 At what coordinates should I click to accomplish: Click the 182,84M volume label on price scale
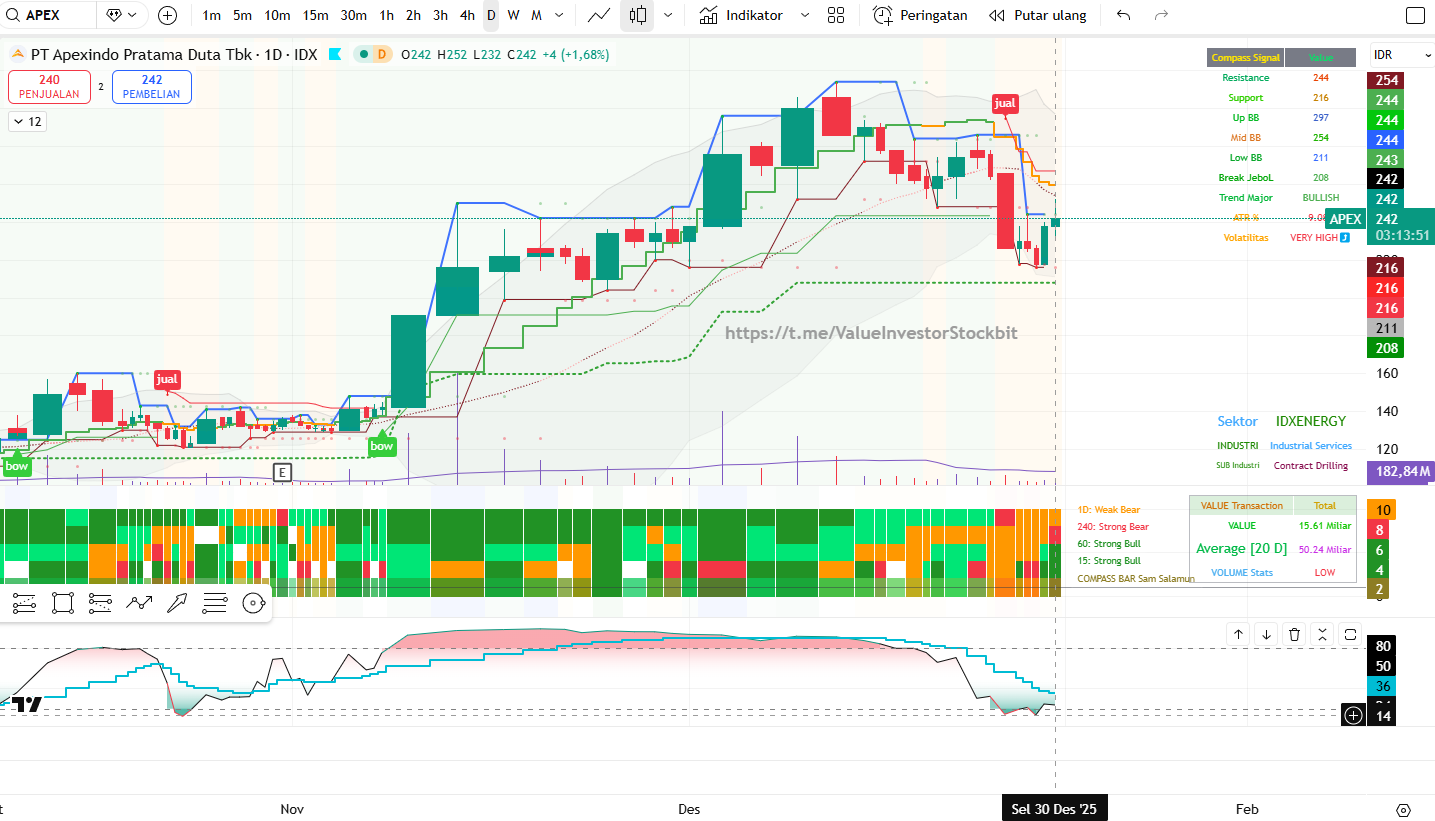pos(1400,471)
